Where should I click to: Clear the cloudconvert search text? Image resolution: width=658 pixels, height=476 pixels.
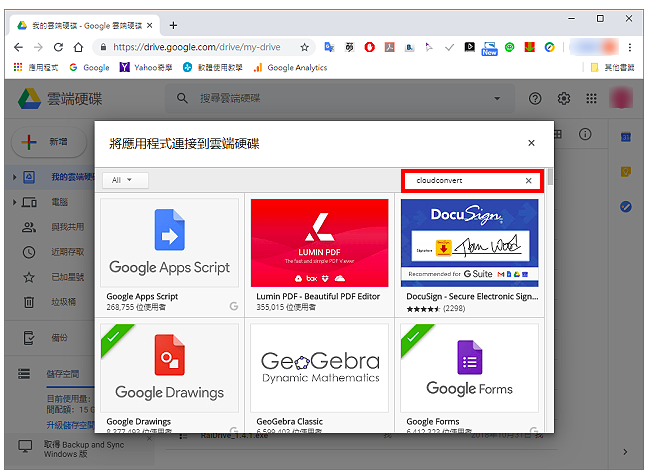coord(529,180)
